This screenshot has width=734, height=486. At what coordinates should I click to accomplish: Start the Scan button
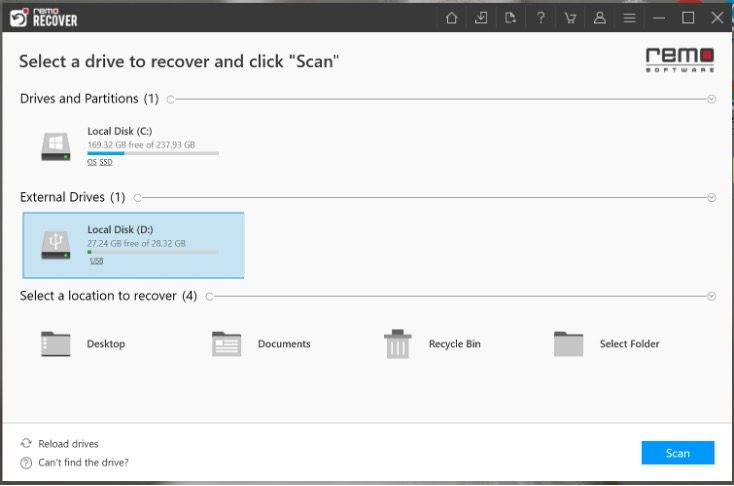tap(678, 453)
